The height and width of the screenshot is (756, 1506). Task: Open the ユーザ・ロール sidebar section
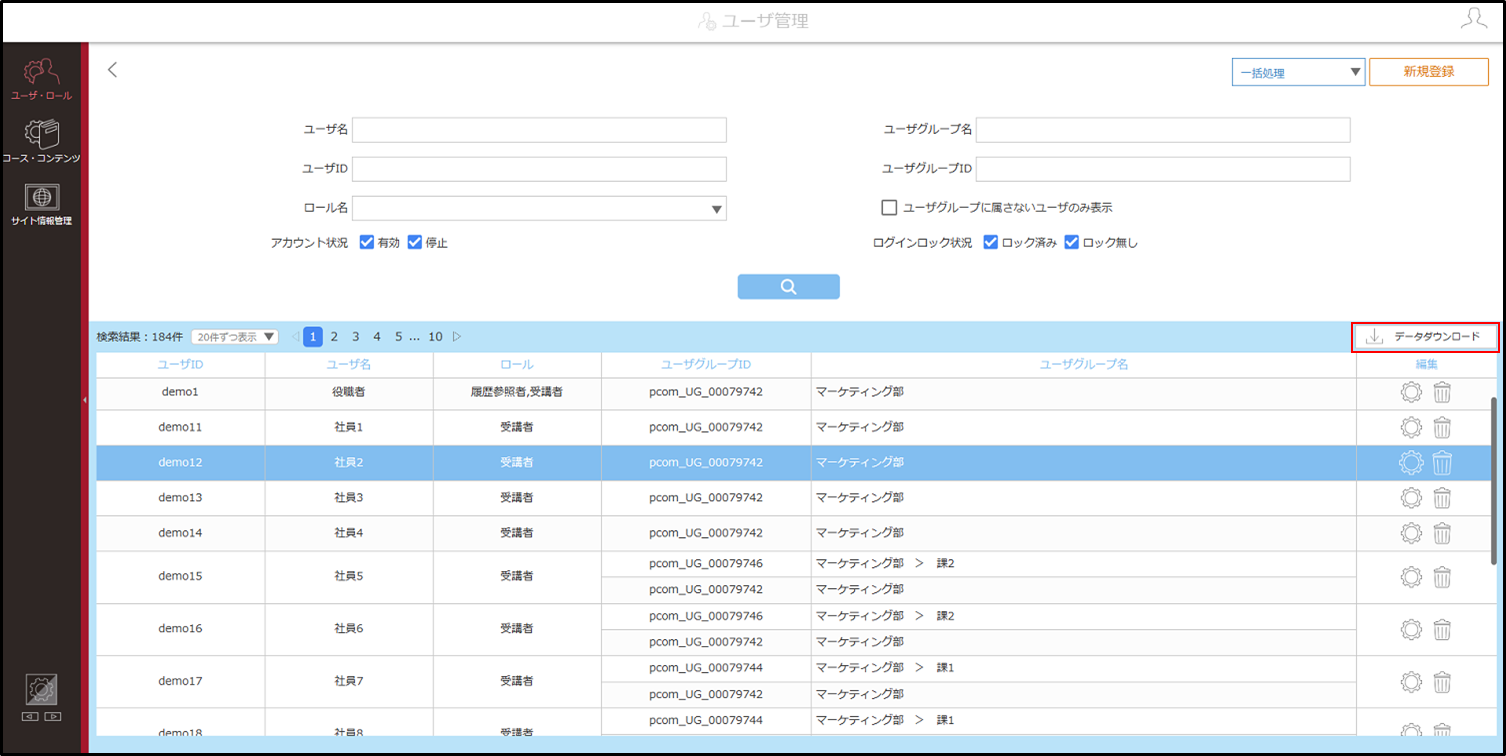coord(41,80)
